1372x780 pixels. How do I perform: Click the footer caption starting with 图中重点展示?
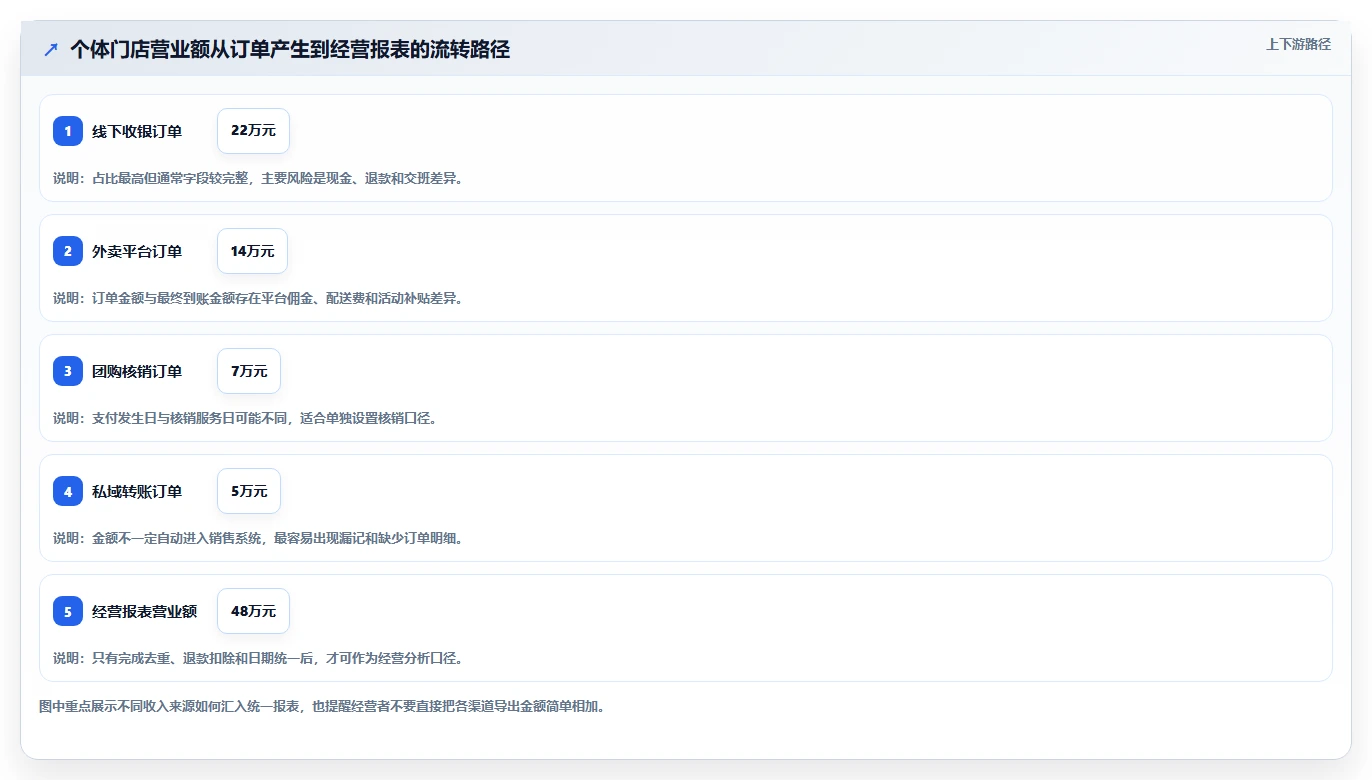click(322, 706)
